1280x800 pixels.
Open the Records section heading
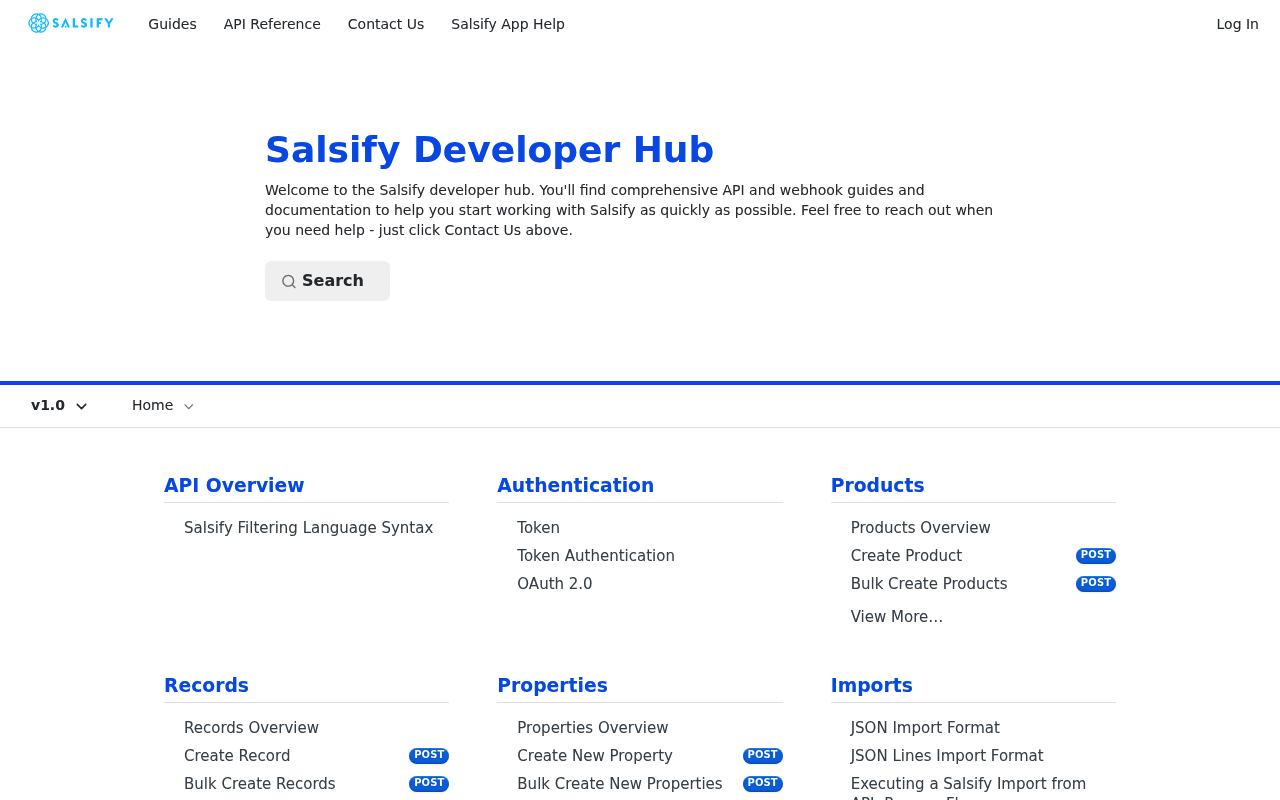[206, 686]
